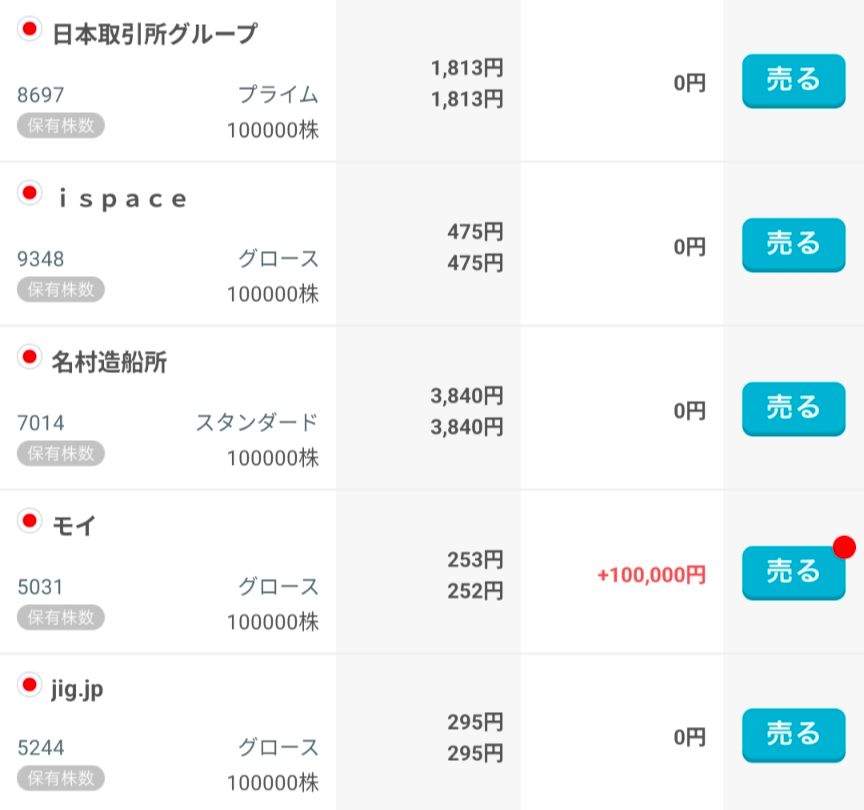Tap 売る button in モイ row
The image size is (864, 810).
point(793,572)
